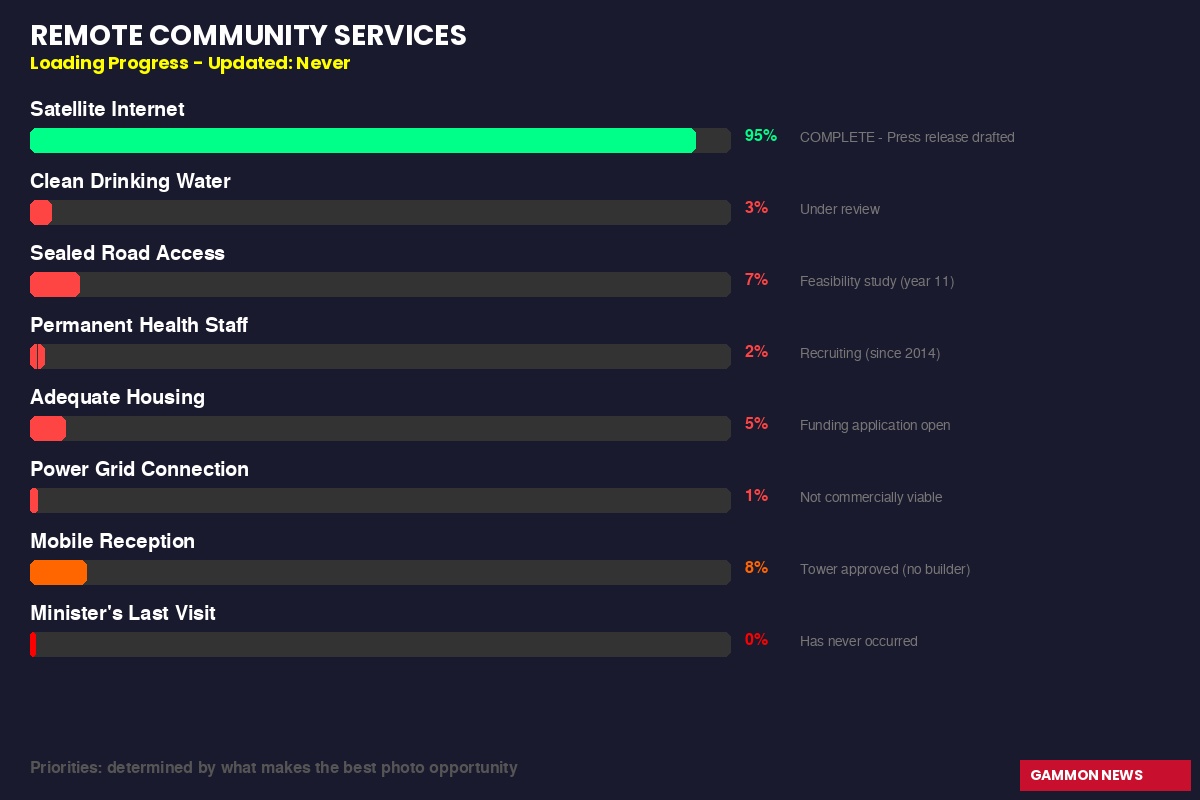This screenshot has height=800, width=1200.
Task: Click the Priorities footnote at the bottom
Action: click(x=273, y=768)
